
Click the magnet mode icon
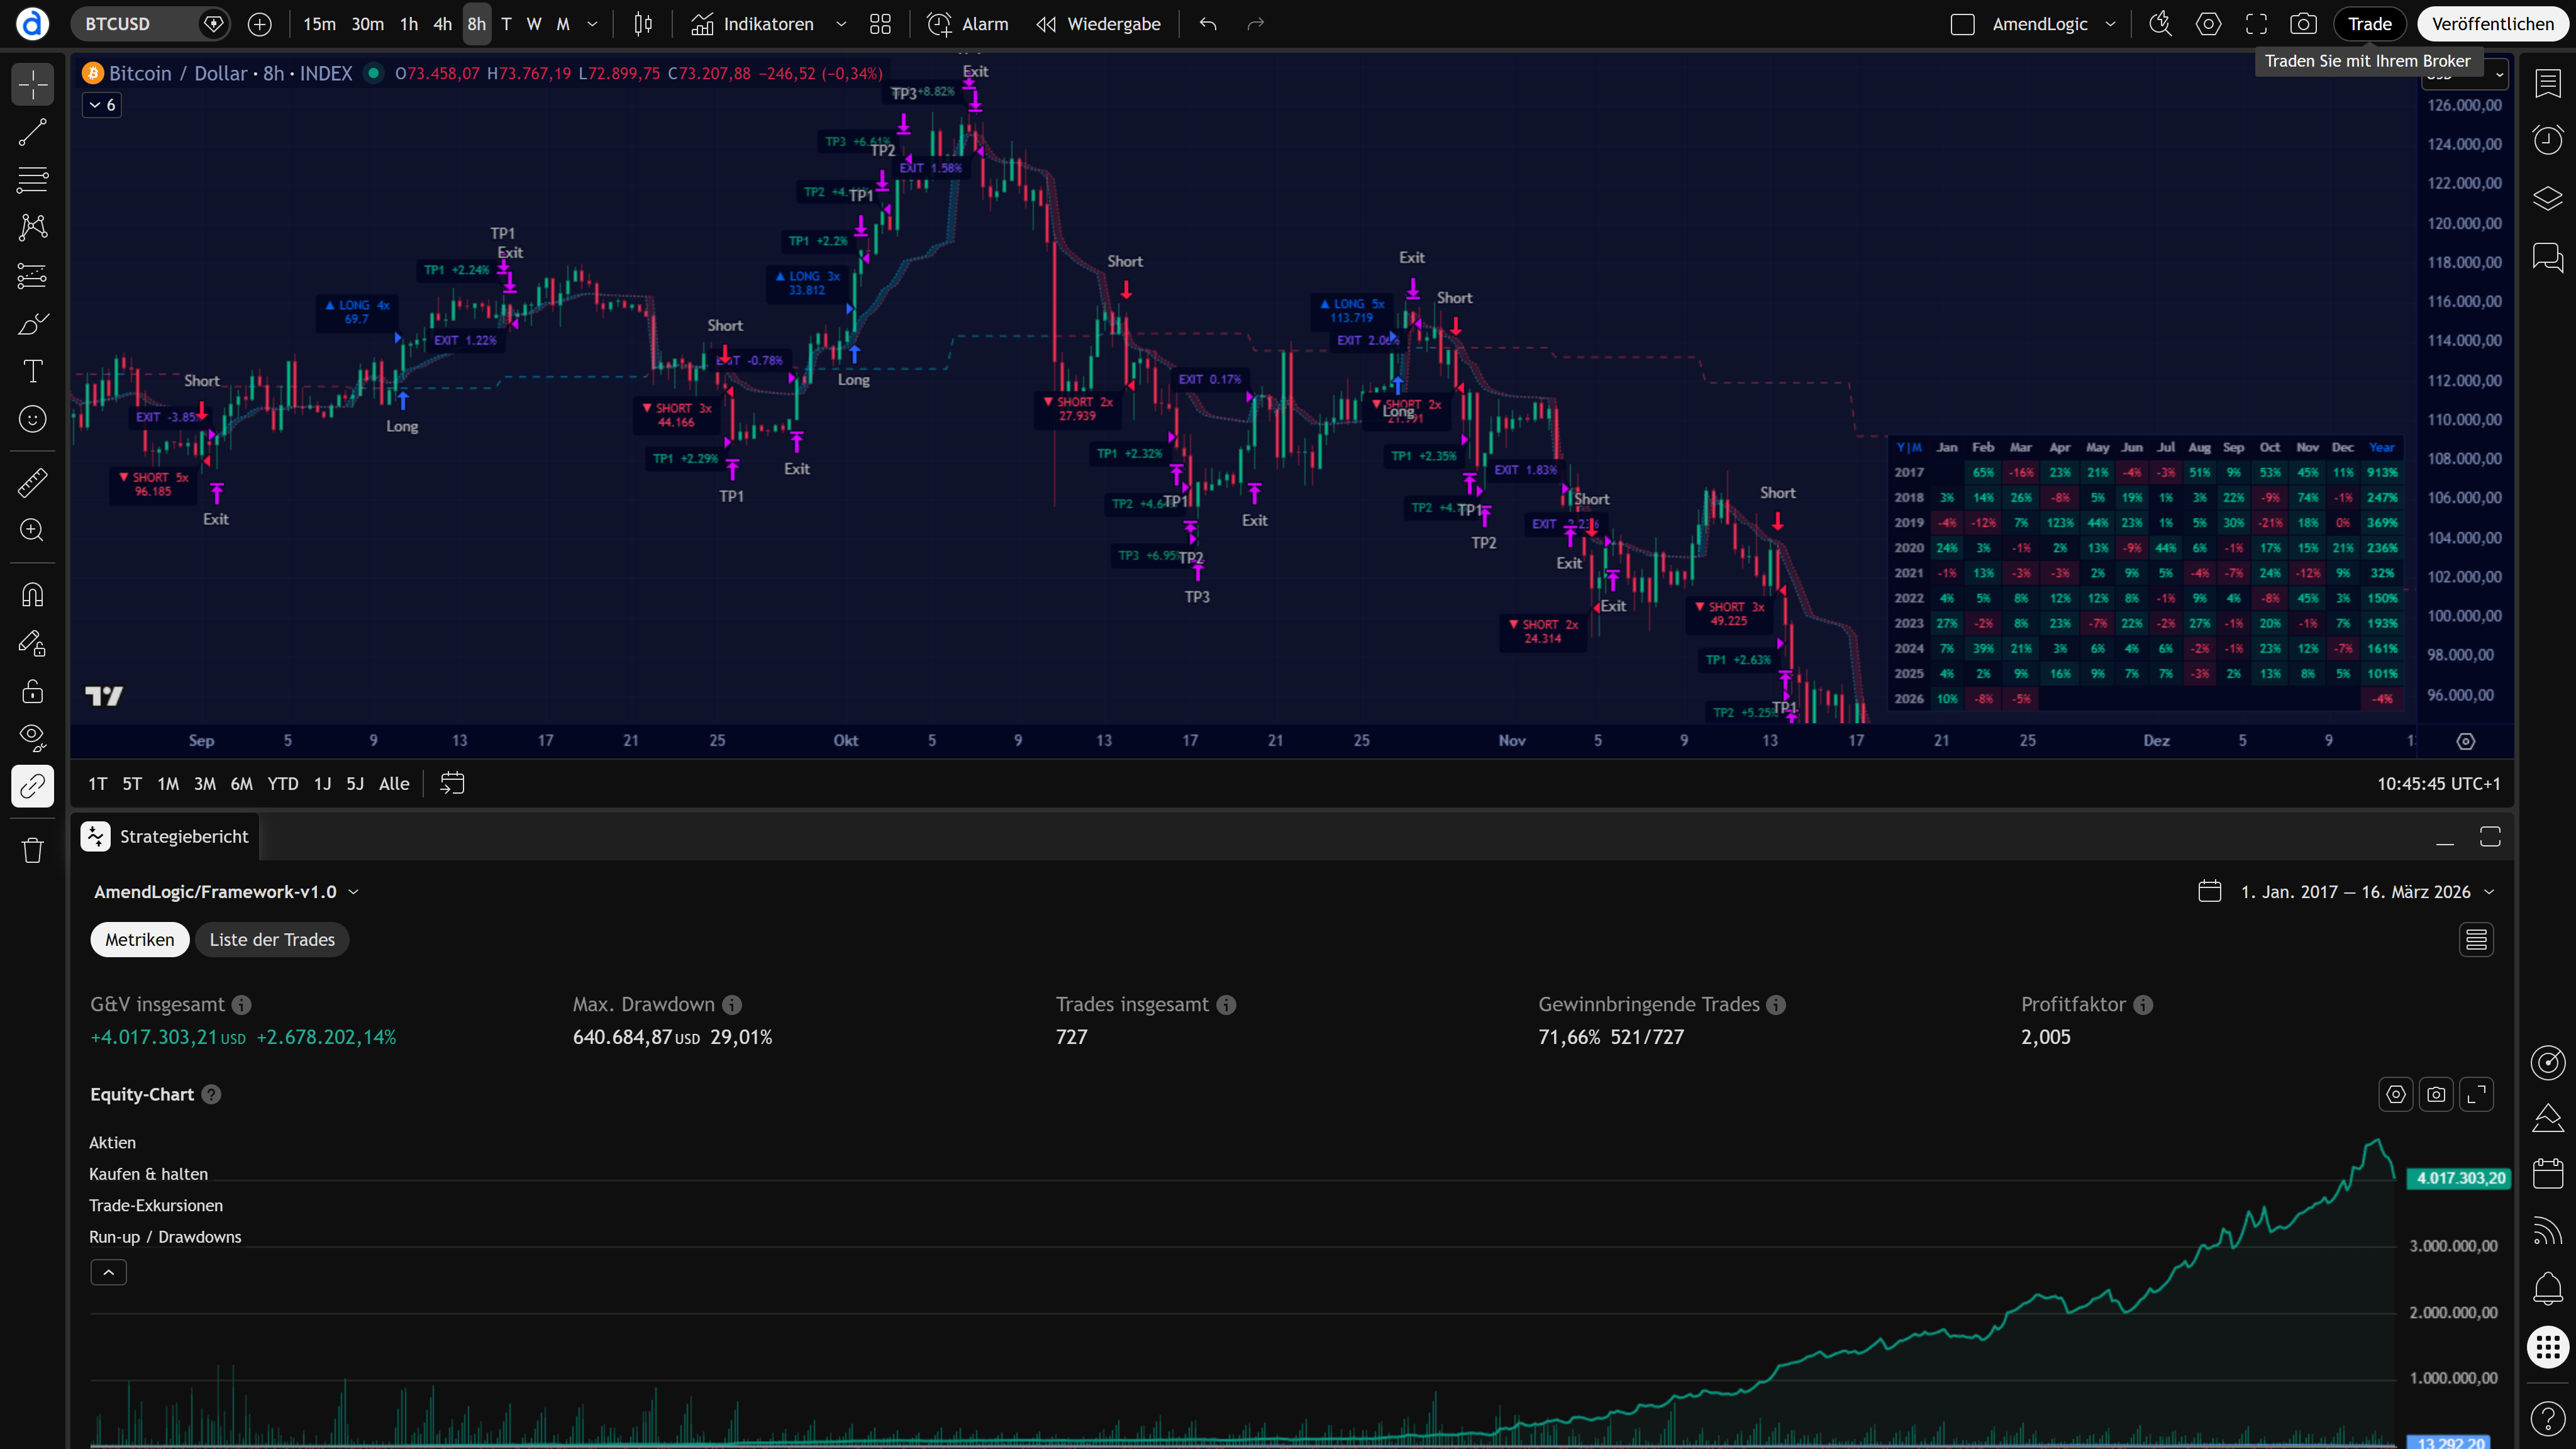[x=32, y=595]
